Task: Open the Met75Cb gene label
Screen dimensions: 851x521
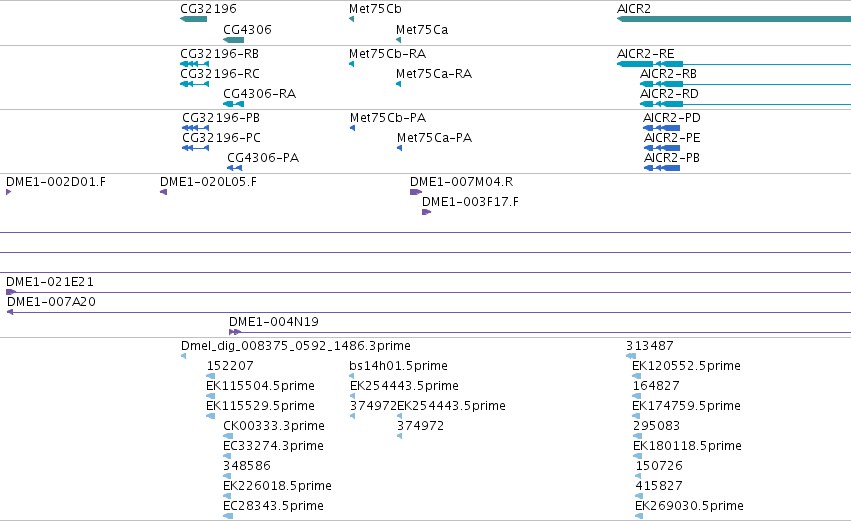Action: (x=375, y=9)
